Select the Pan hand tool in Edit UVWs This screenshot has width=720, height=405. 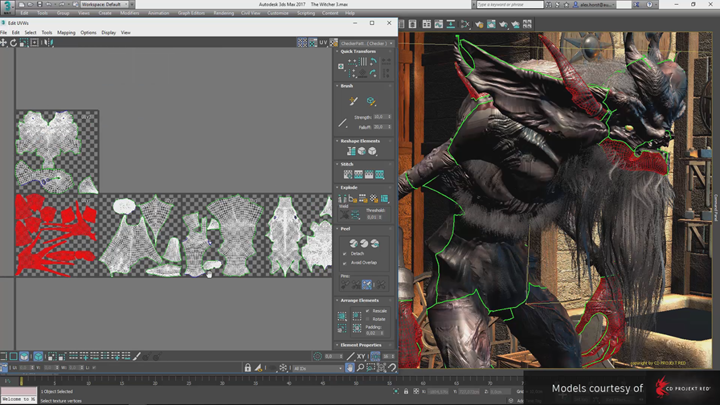[x=350, y=368]
